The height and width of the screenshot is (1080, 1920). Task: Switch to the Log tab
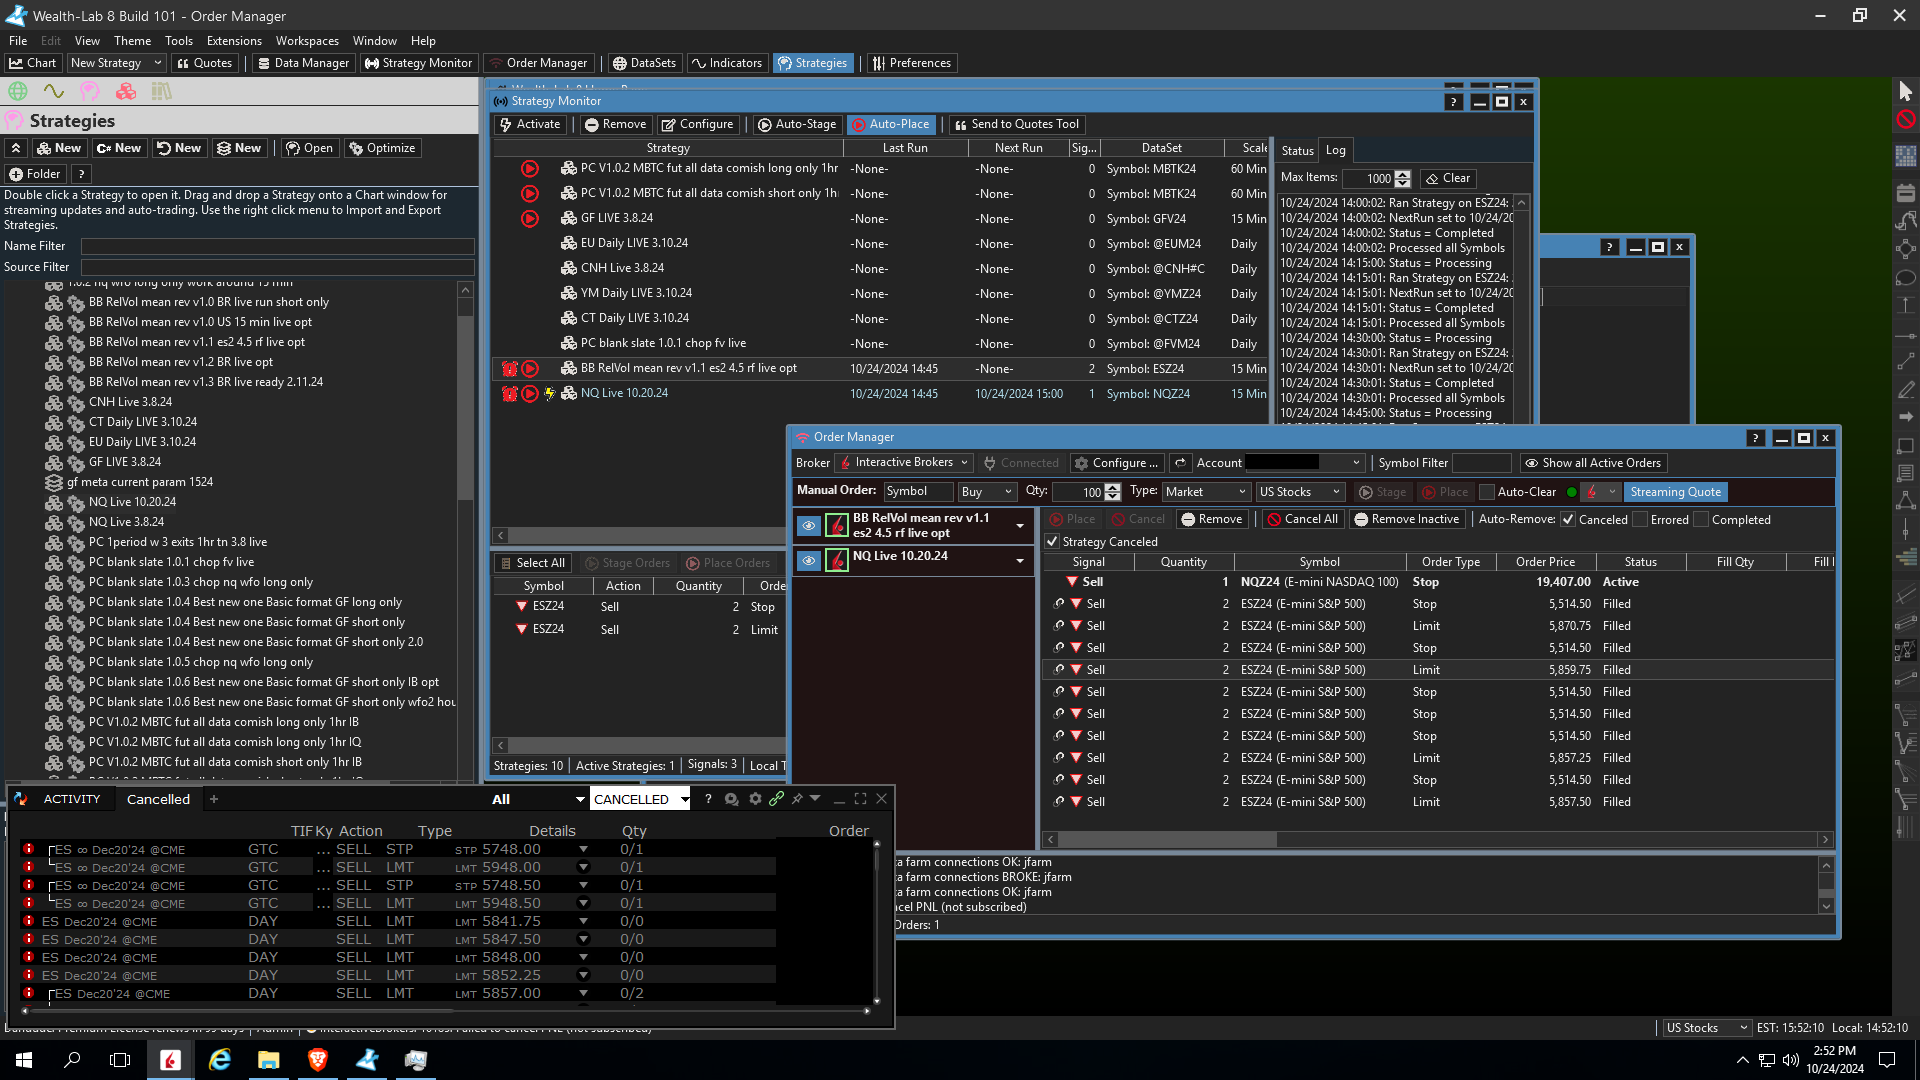click(1335, 150)
